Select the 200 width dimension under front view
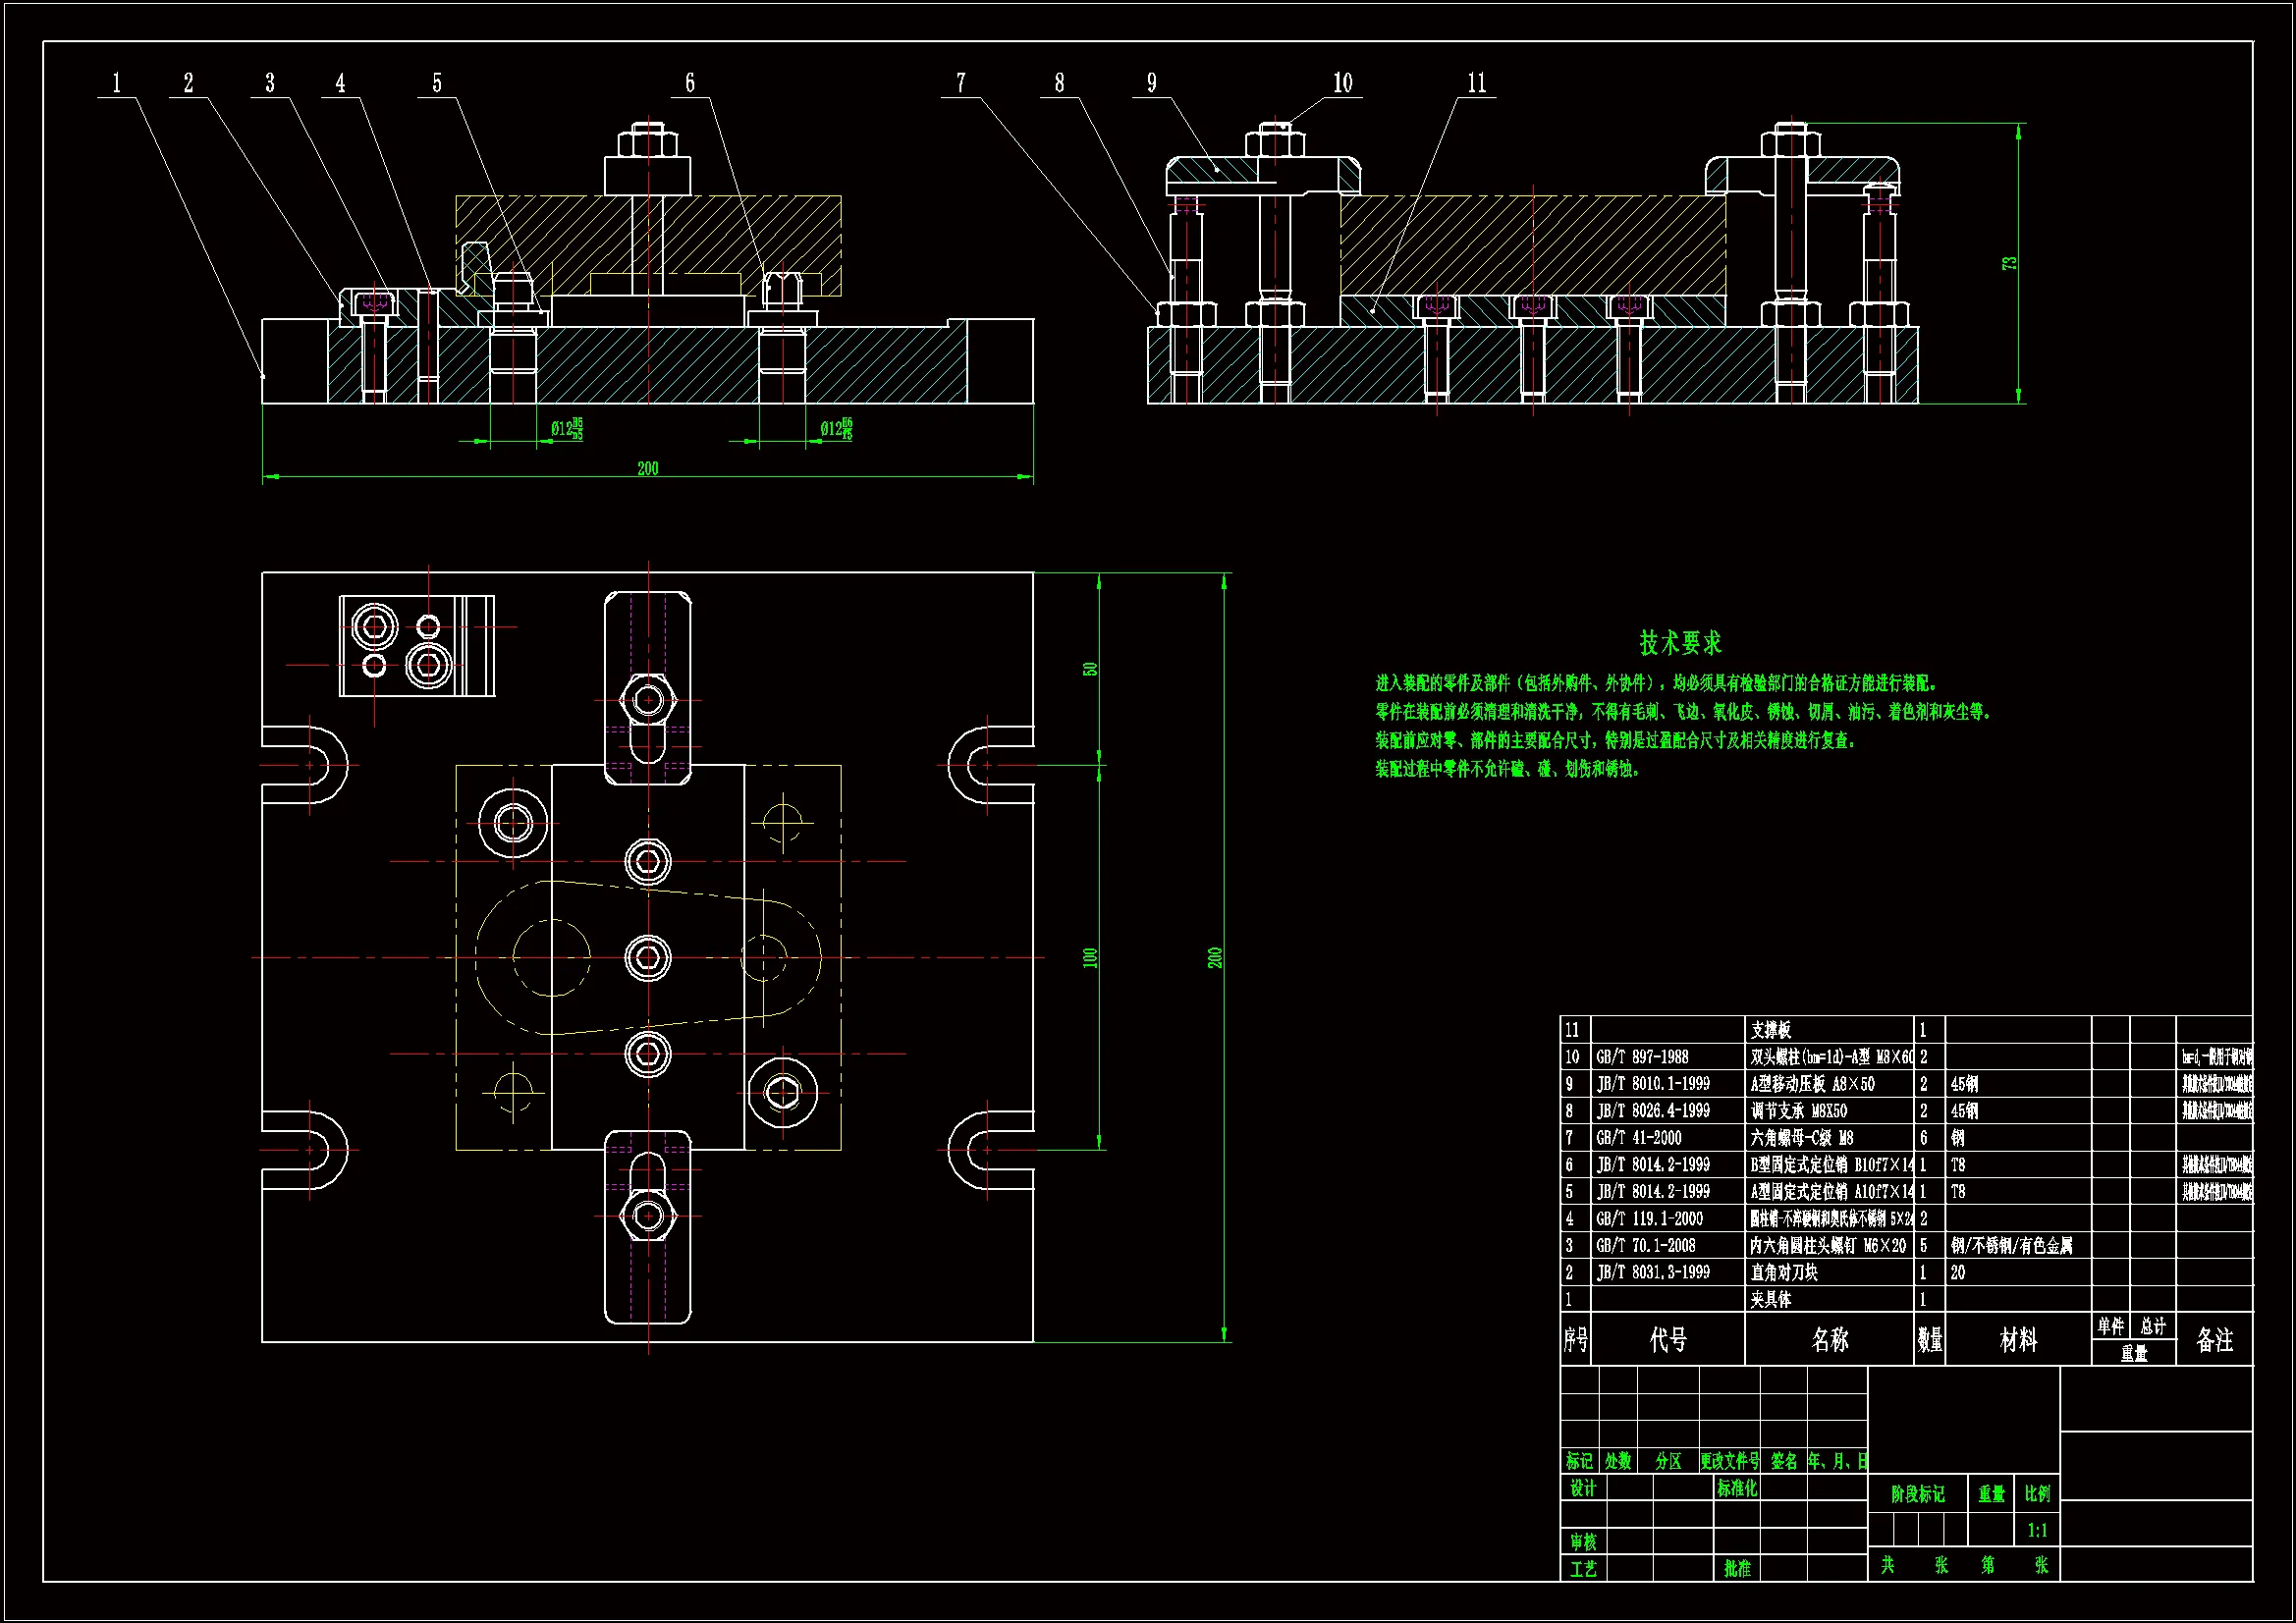 click(x=648, y=468)
